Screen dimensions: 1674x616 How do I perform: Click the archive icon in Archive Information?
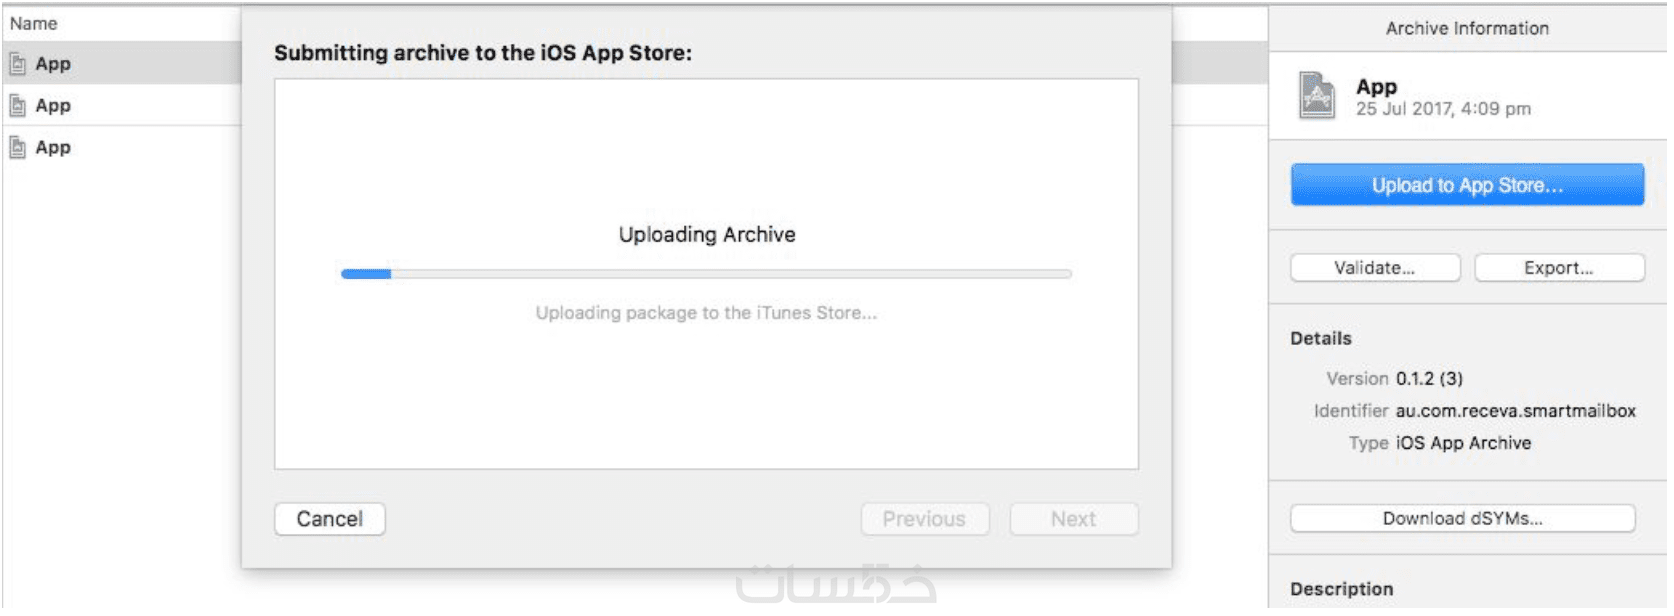1317,96
